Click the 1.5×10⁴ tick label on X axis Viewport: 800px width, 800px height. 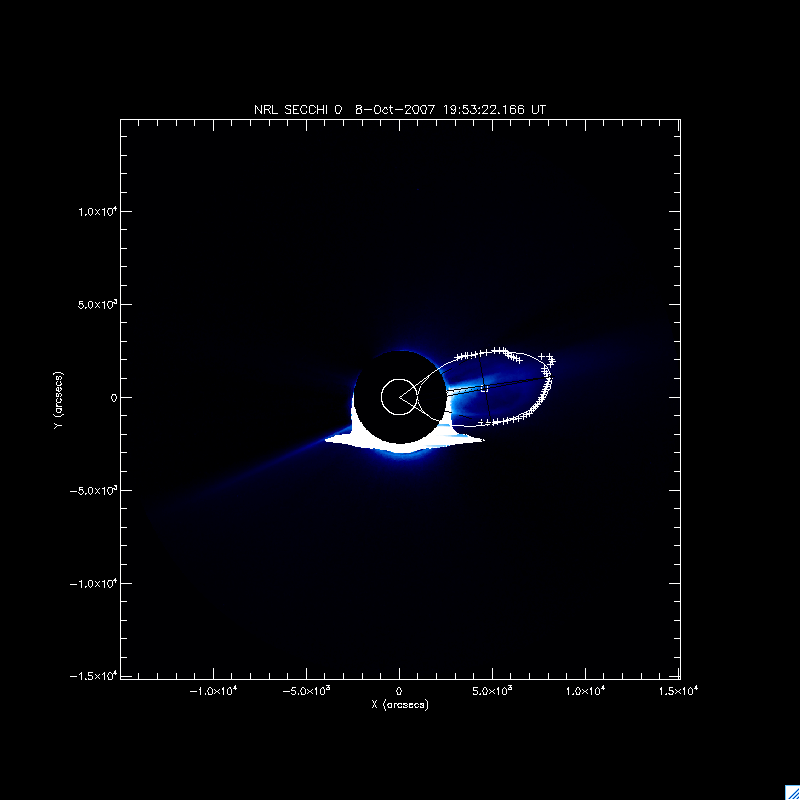(x=678, y=691)
